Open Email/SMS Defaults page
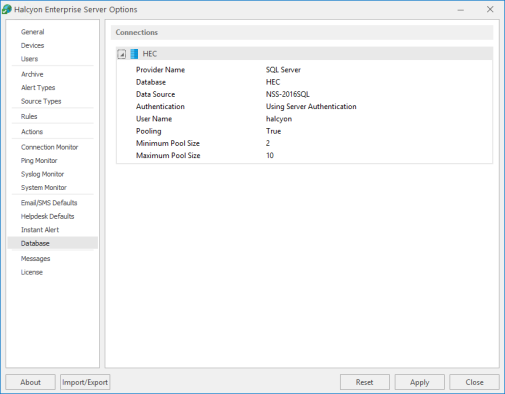505x394 pixels. [x=49, y=203]
